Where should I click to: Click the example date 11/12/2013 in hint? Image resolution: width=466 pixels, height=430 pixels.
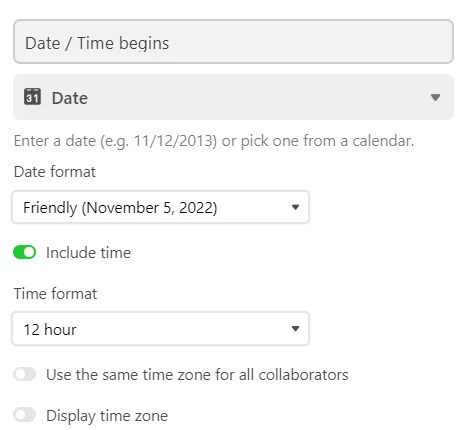tap(173, 141)
